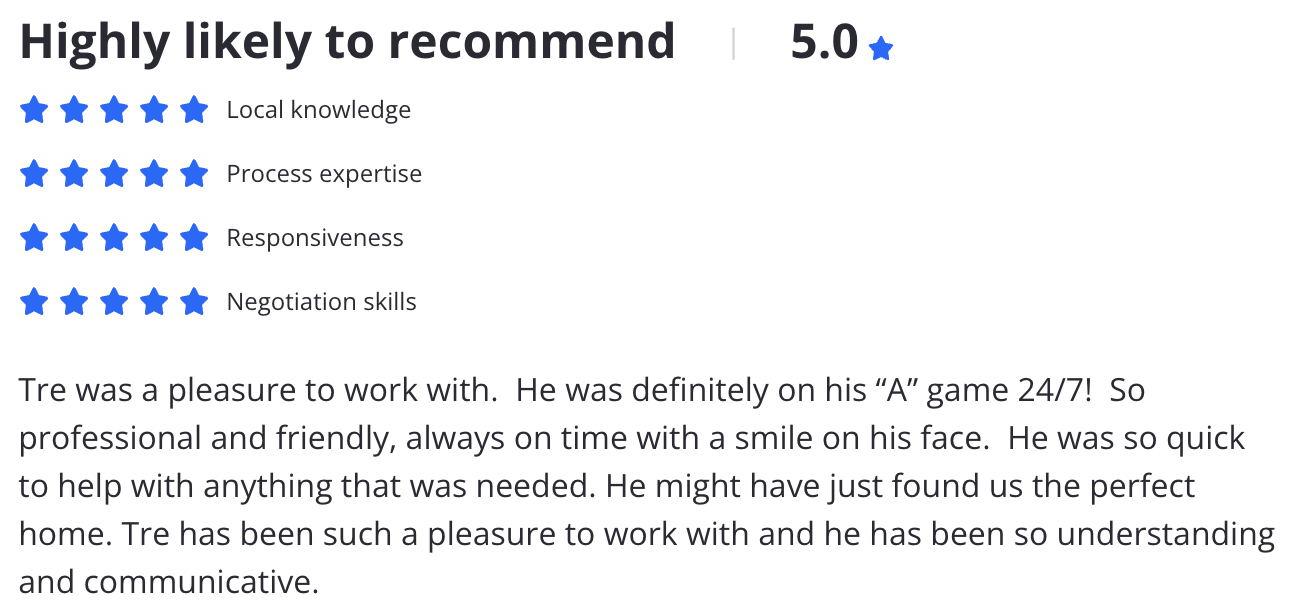The height and width of the screenshot is (615, 1290).
Task: Click the fourth star of Responsiveness
Action: (154, 237)
